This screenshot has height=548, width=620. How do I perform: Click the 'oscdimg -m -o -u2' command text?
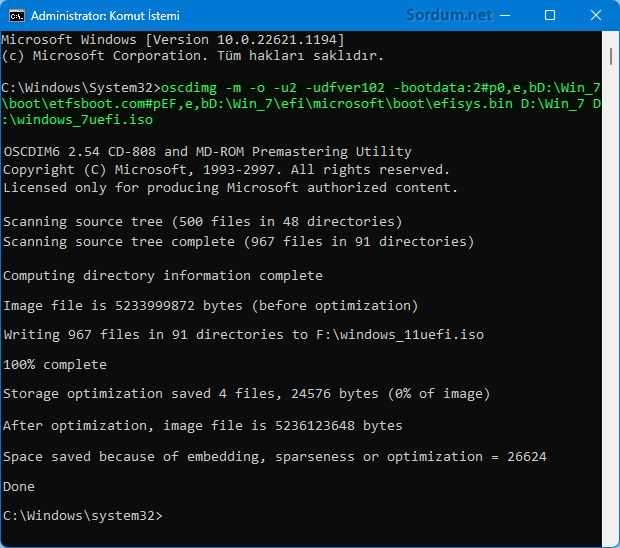pyautogui.click(x=229, y=87)
